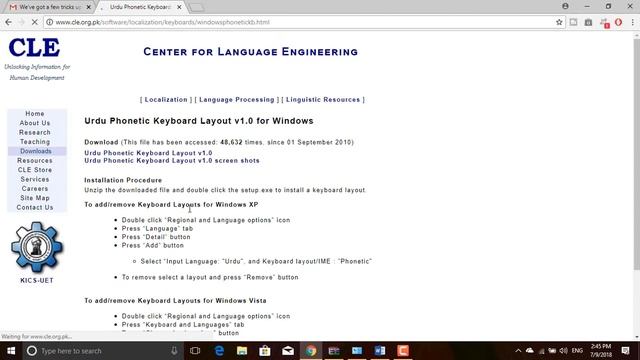Bookmark this page with star icon
The height and width of the screenshot is (360, 640).
559,22
